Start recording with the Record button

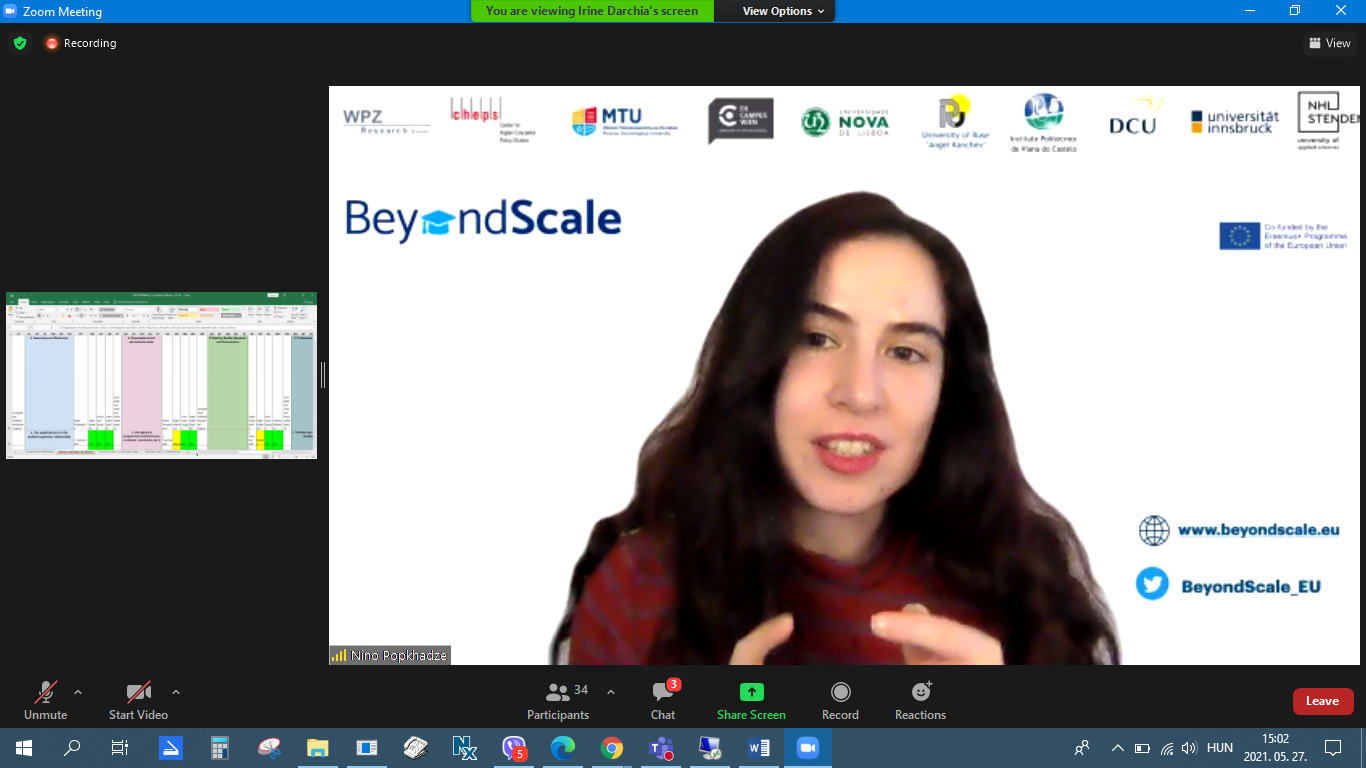pyautogui.click(x=840, y=700)
